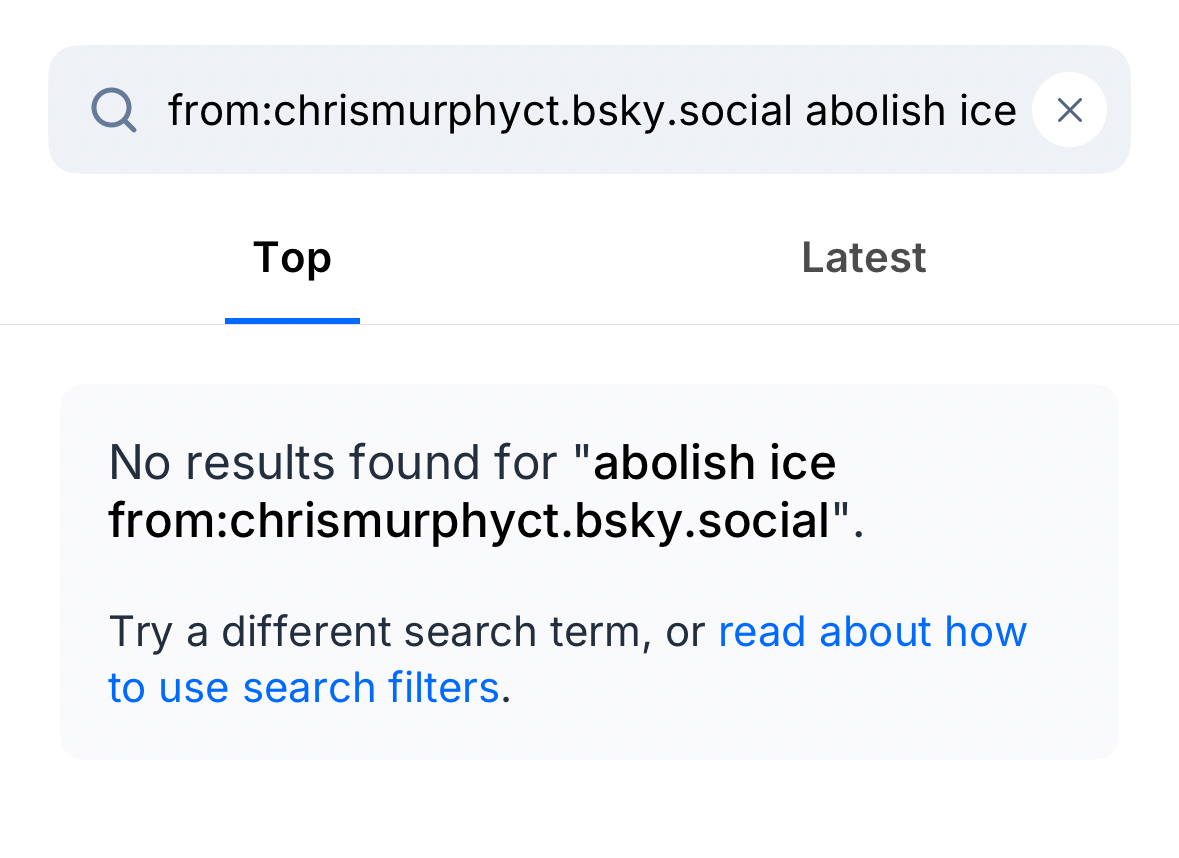This screenshot has width=1179, height=858.
Task: Click the rounded search bar background
Action: 590,158
